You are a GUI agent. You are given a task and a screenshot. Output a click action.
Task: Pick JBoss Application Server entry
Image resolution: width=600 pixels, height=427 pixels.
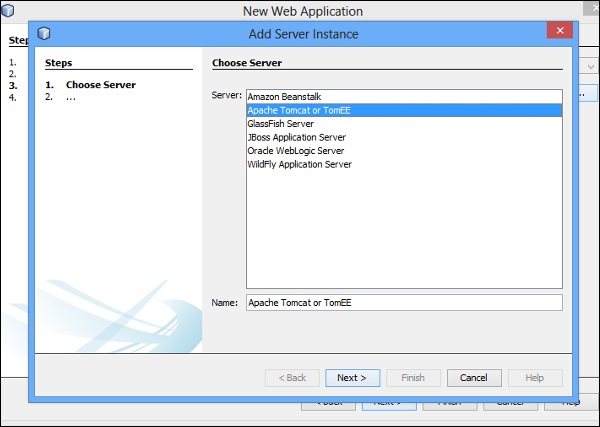click(404, 137)
